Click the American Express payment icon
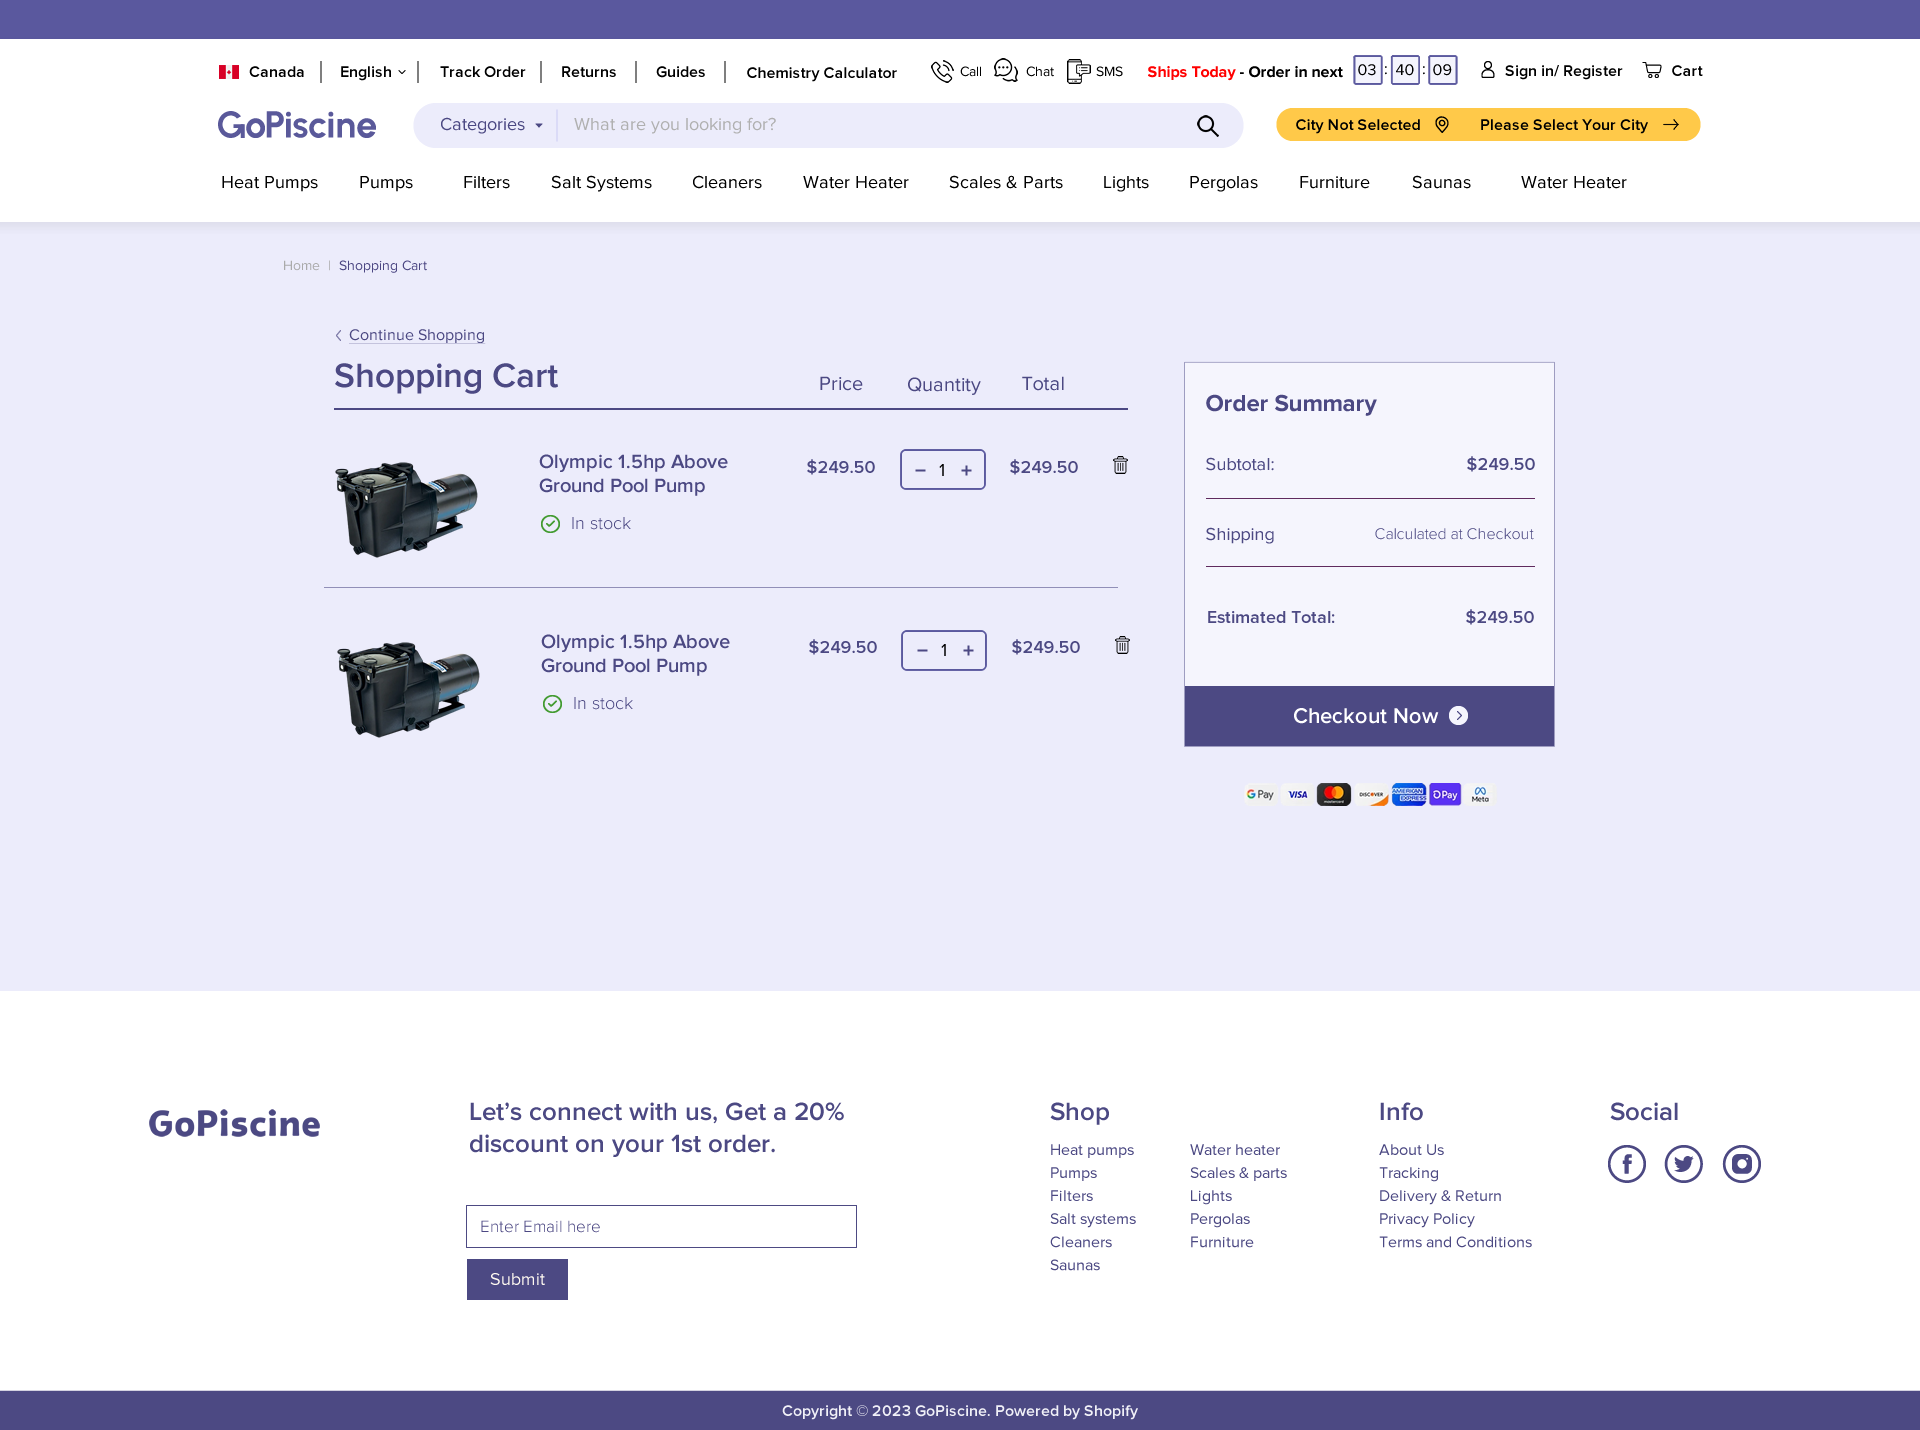This screenshot has width=1920, height=1430. pyautogui.click(x=1409, y=795)
